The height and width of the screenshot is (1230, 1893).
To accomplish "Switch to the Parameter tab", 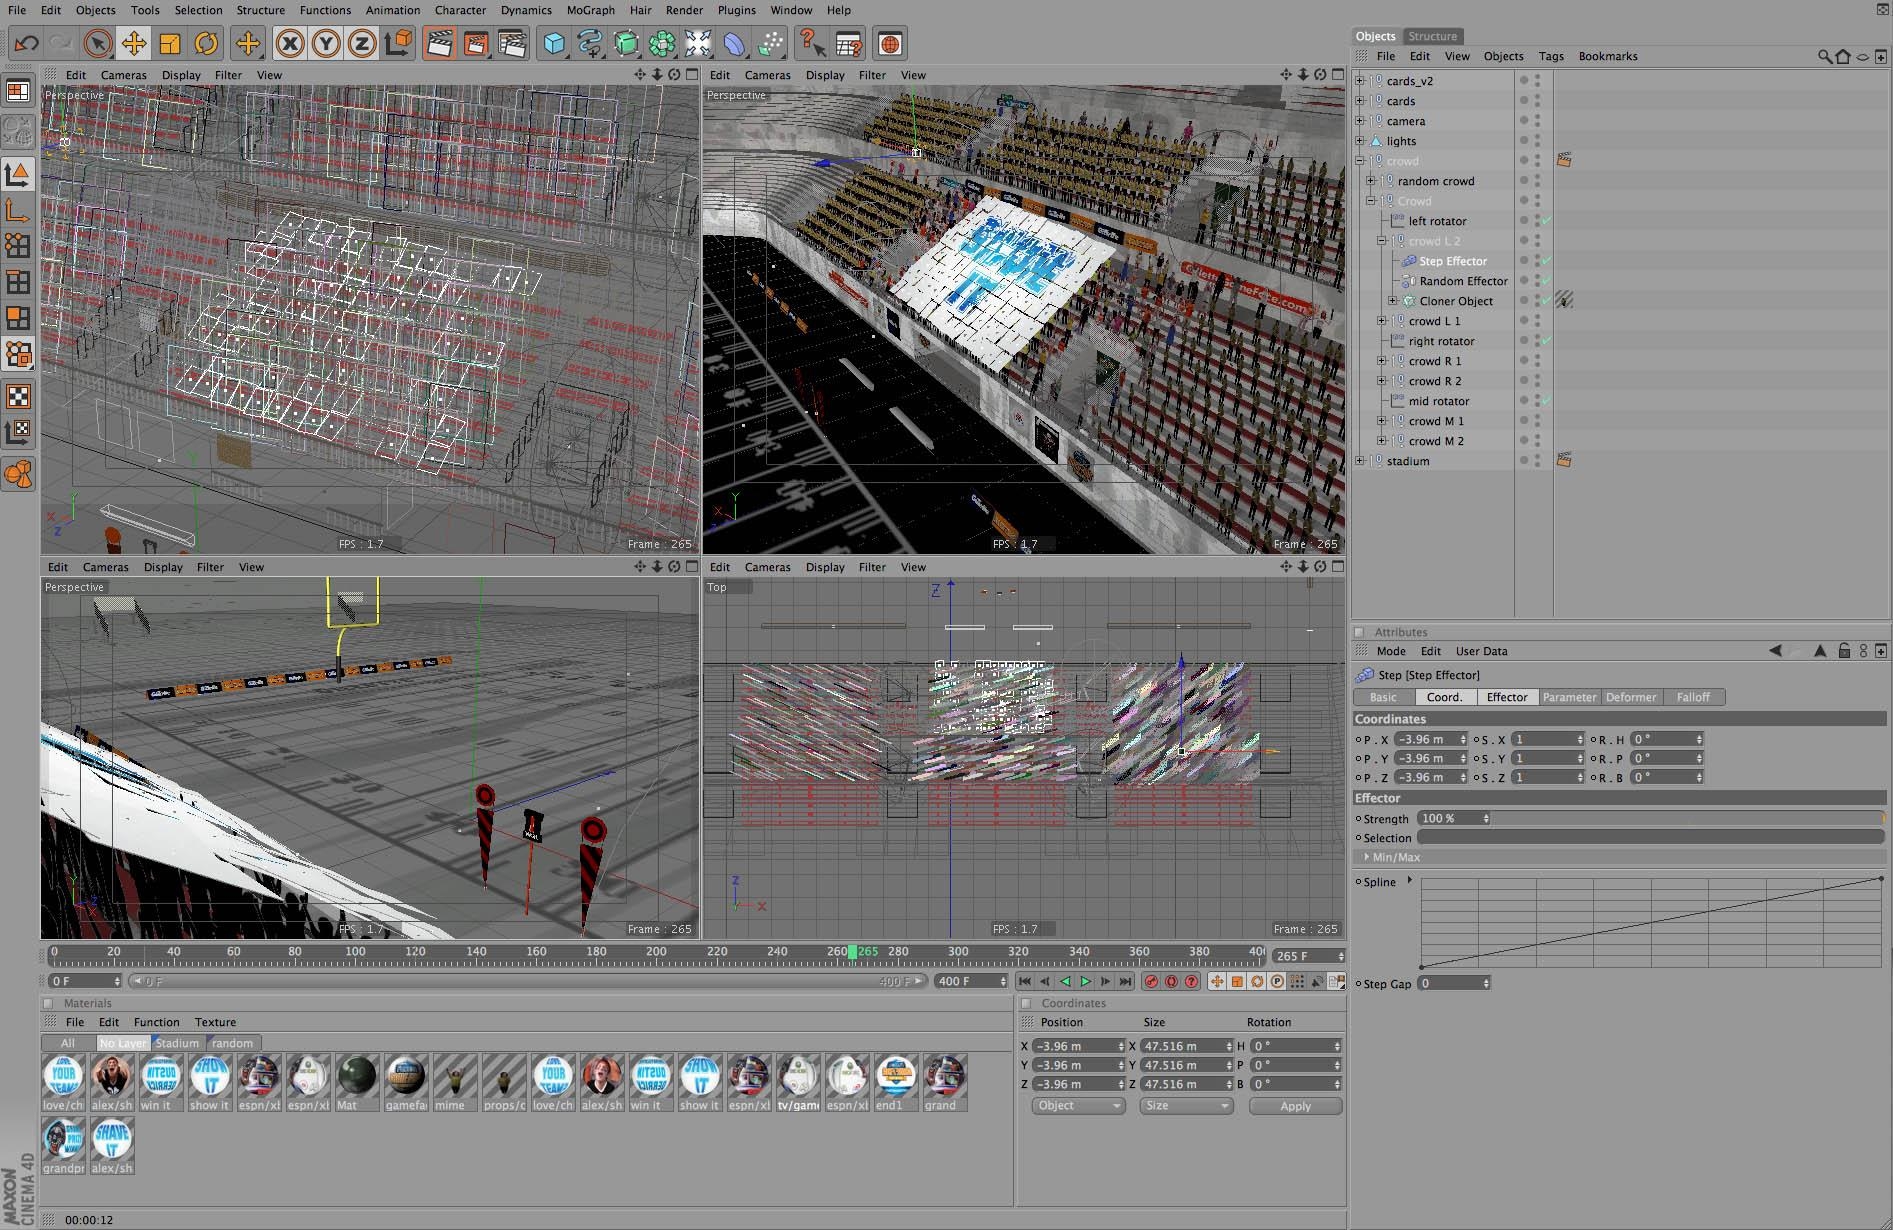I will pyautogui.click(x=1568, y=697).
